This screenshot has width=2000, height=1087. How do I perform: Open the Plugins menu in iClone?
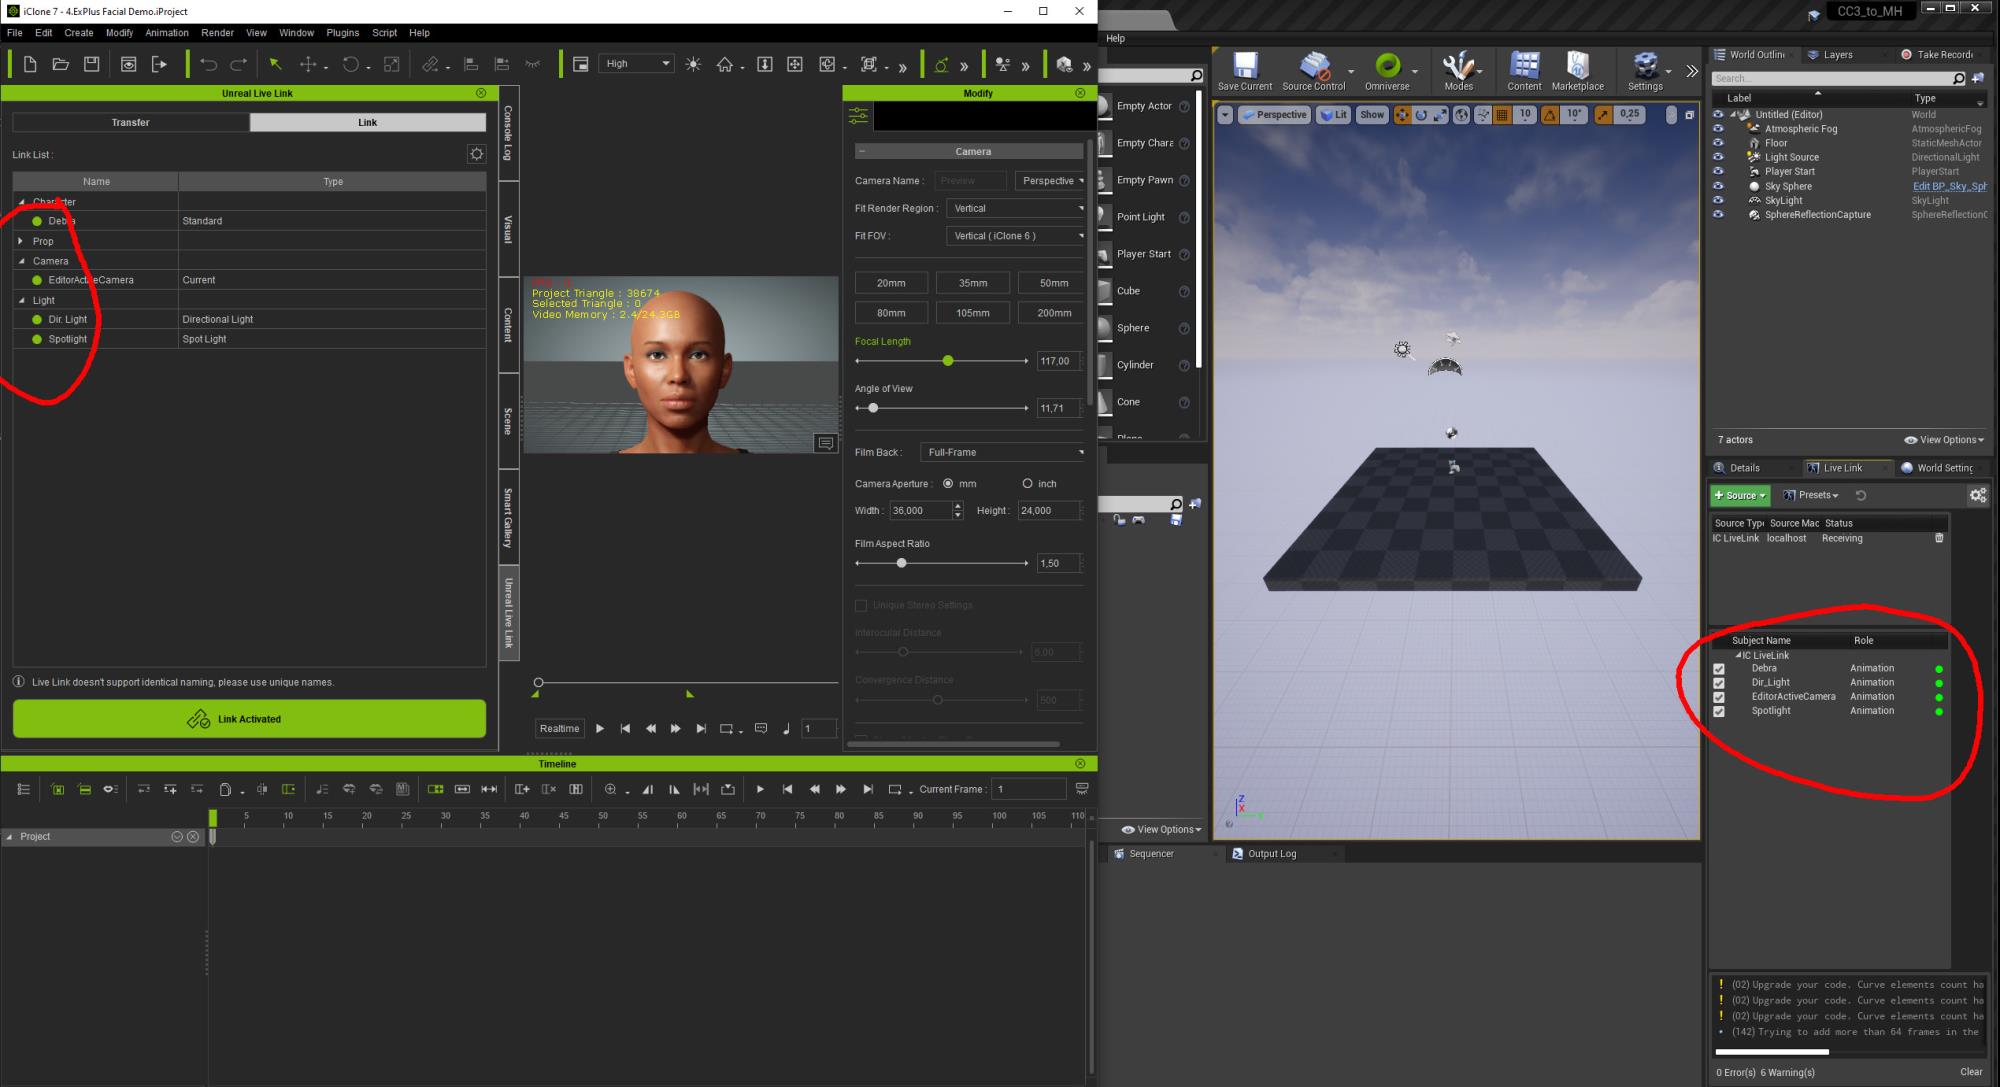[342, 33]
